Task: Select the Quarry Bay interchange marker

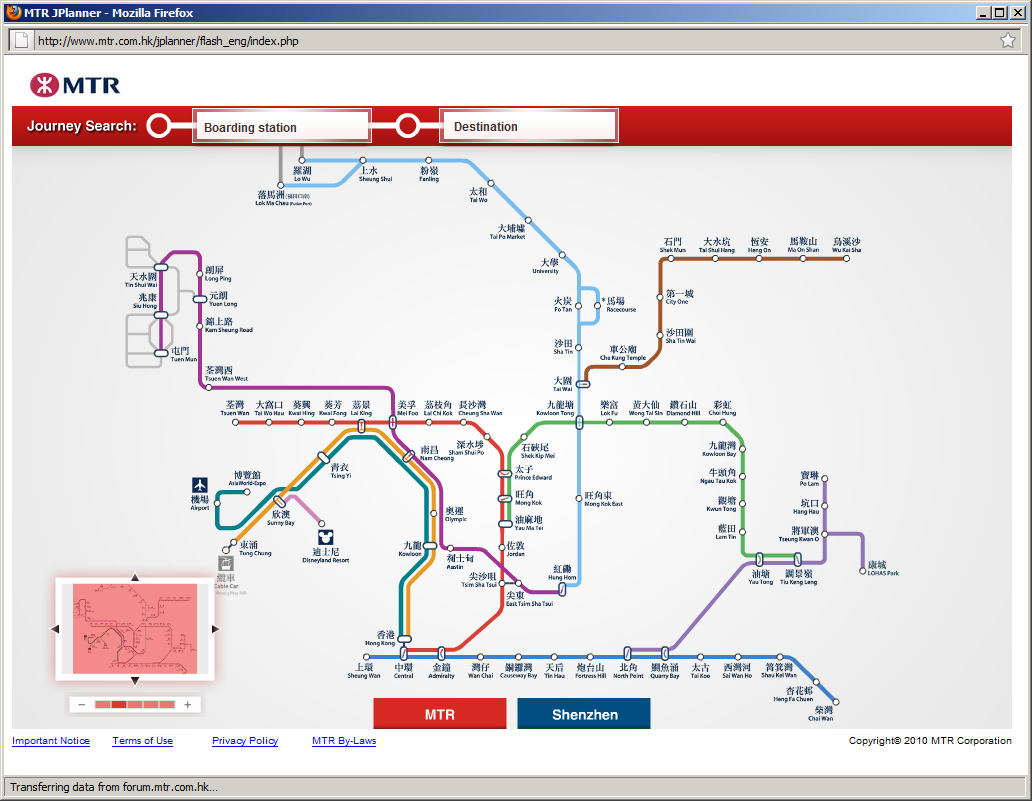Action: click(665, 654)
